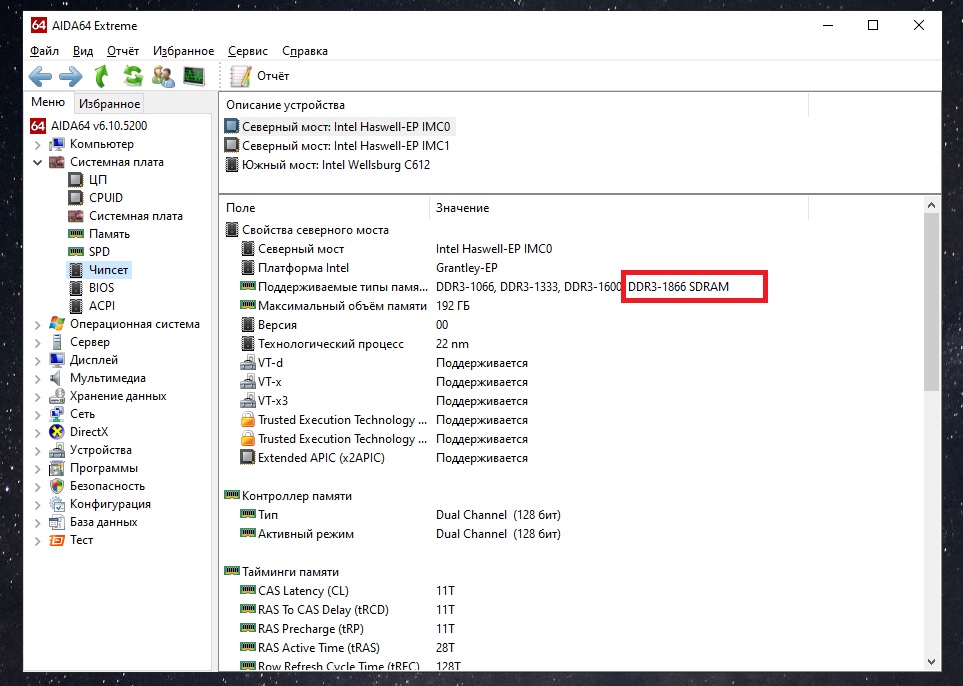Expand the Компьютер tree node
This screenshot has height=686, width=963.
(x=37, y=145)
